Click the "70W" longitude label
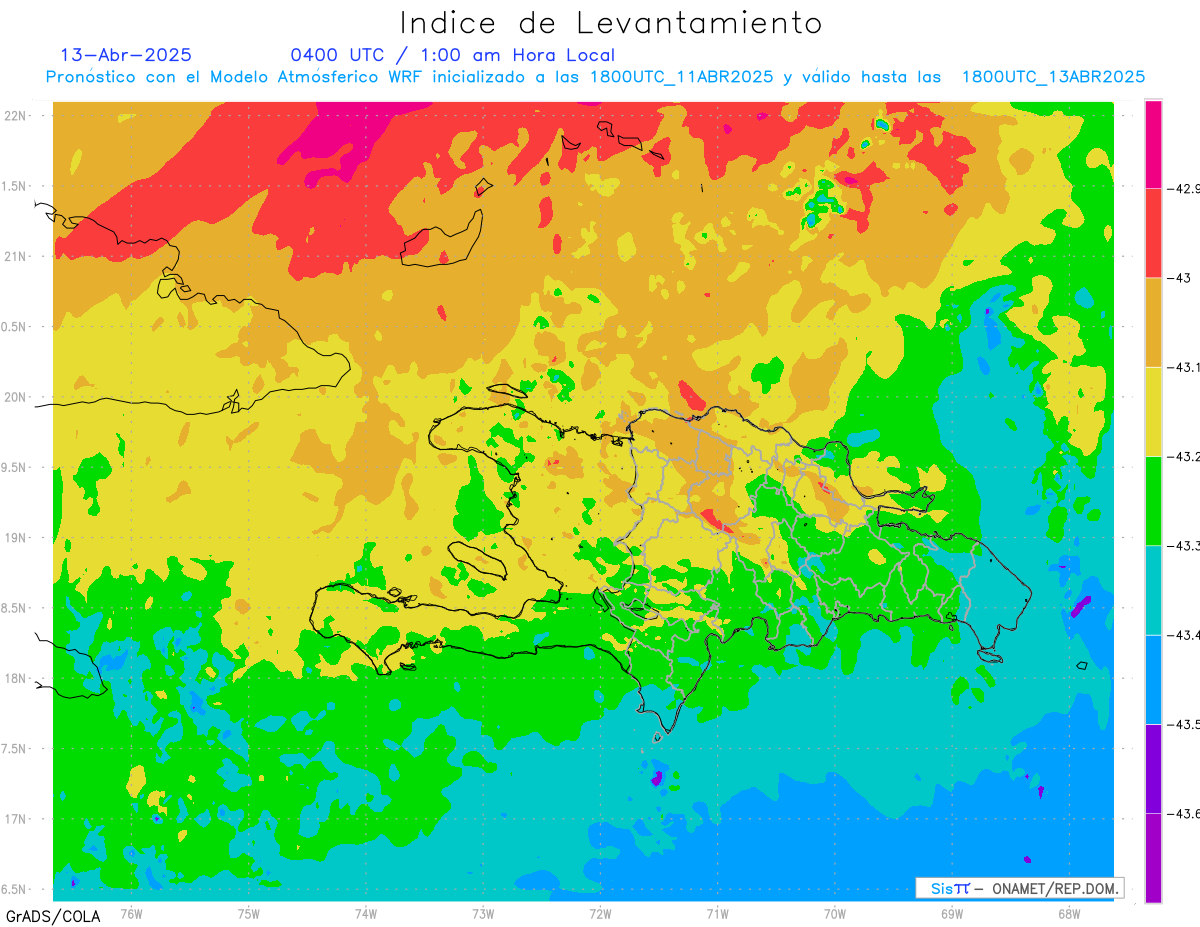The width and height of the screenshot is (1200, 927). 835,912
